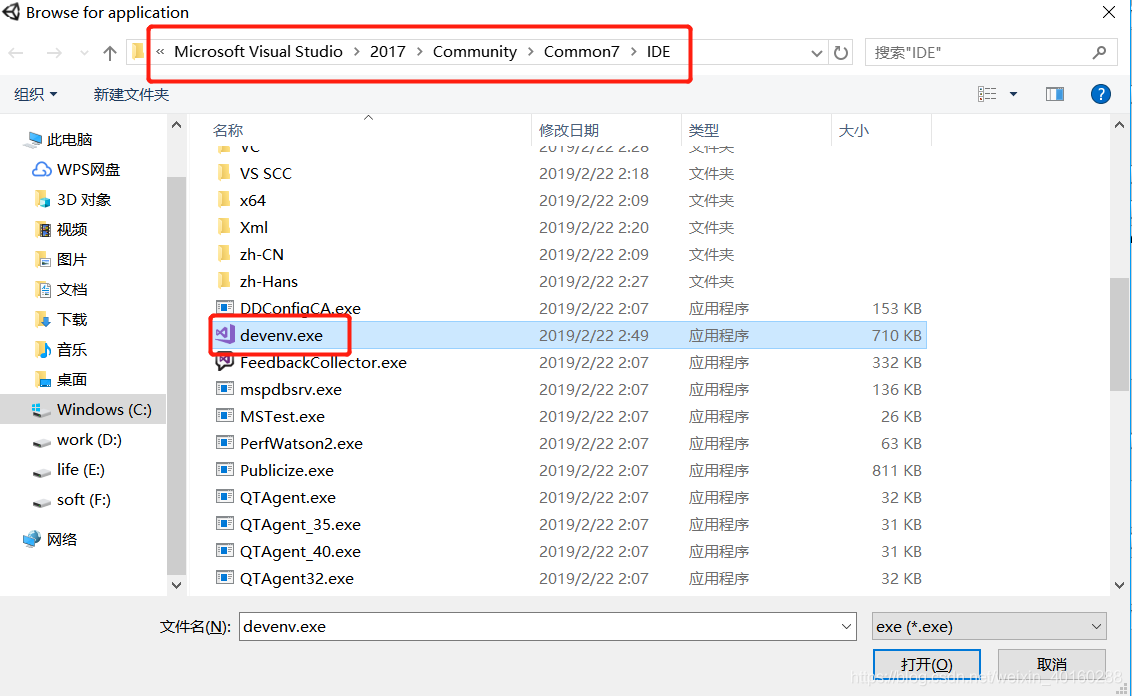Open 音乐 folder in sidebar

pyautogui.click(x=72, y=350)
